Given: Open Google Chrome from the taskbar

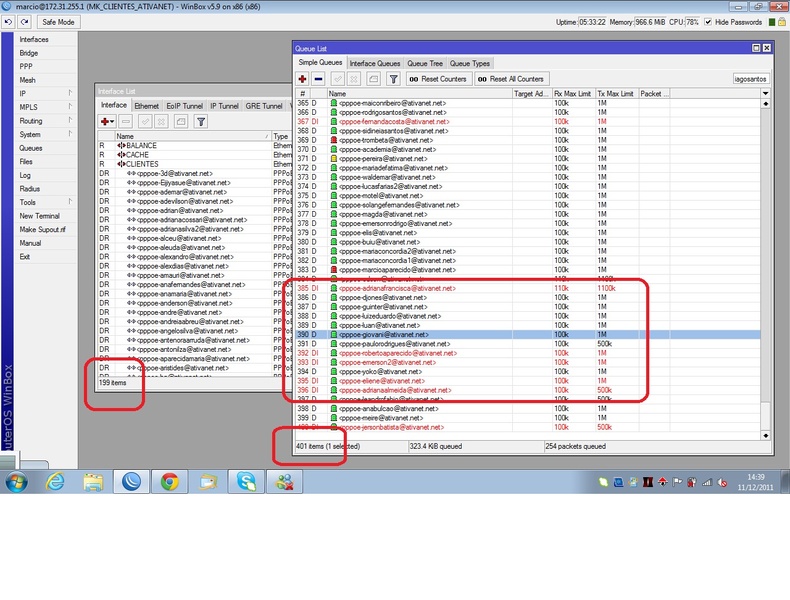Looking at the screenshot, I should tap(169, 483).
